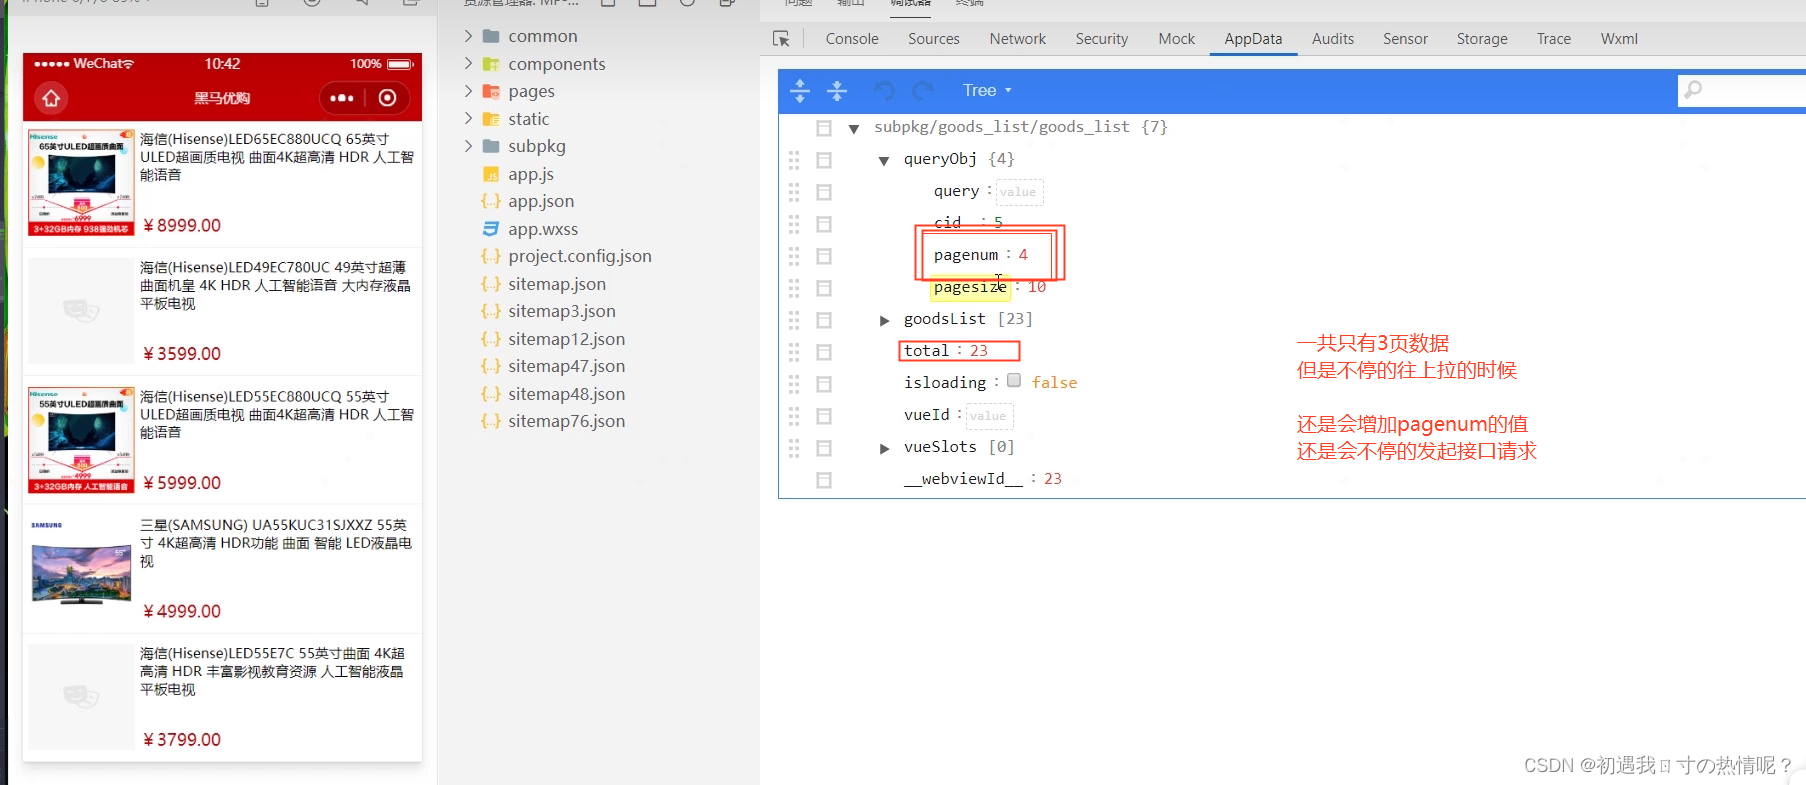The height and width of the screenshot is (785, 1806).
Task: Open the Sensor tab
Action: 1405,39
